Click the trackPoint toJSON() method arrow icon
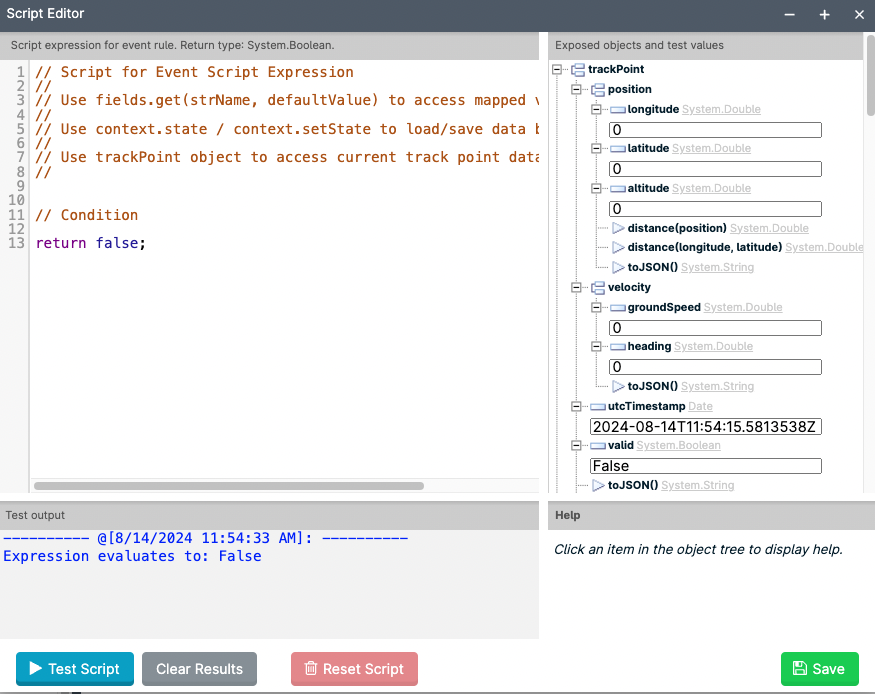The image size is (875, 694). pos(598,485)
